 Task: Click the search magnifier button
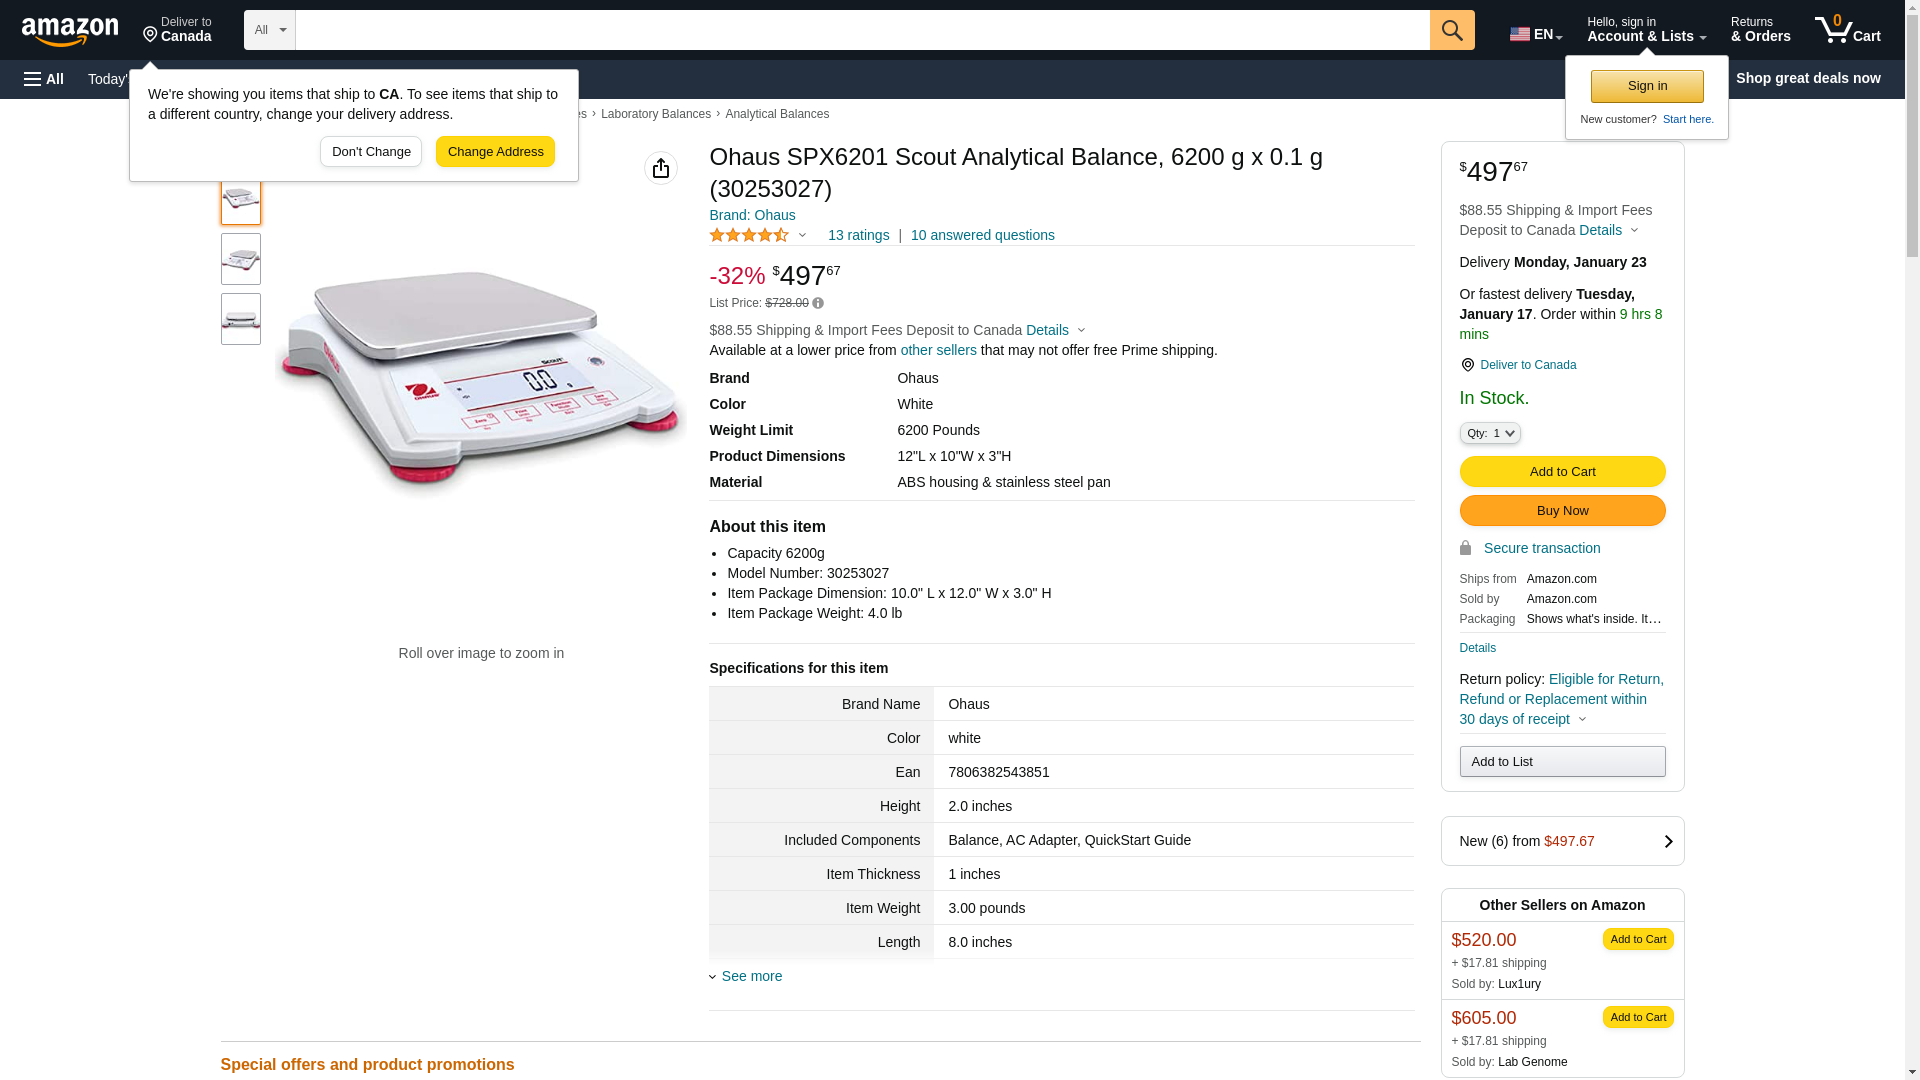(x=1452, y=30)
